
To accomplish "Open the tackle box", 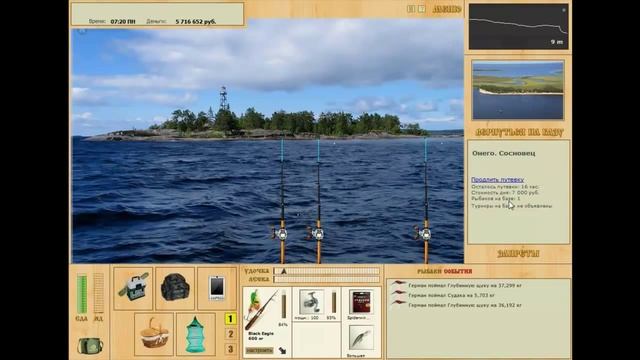I will [x=133, y=288].
